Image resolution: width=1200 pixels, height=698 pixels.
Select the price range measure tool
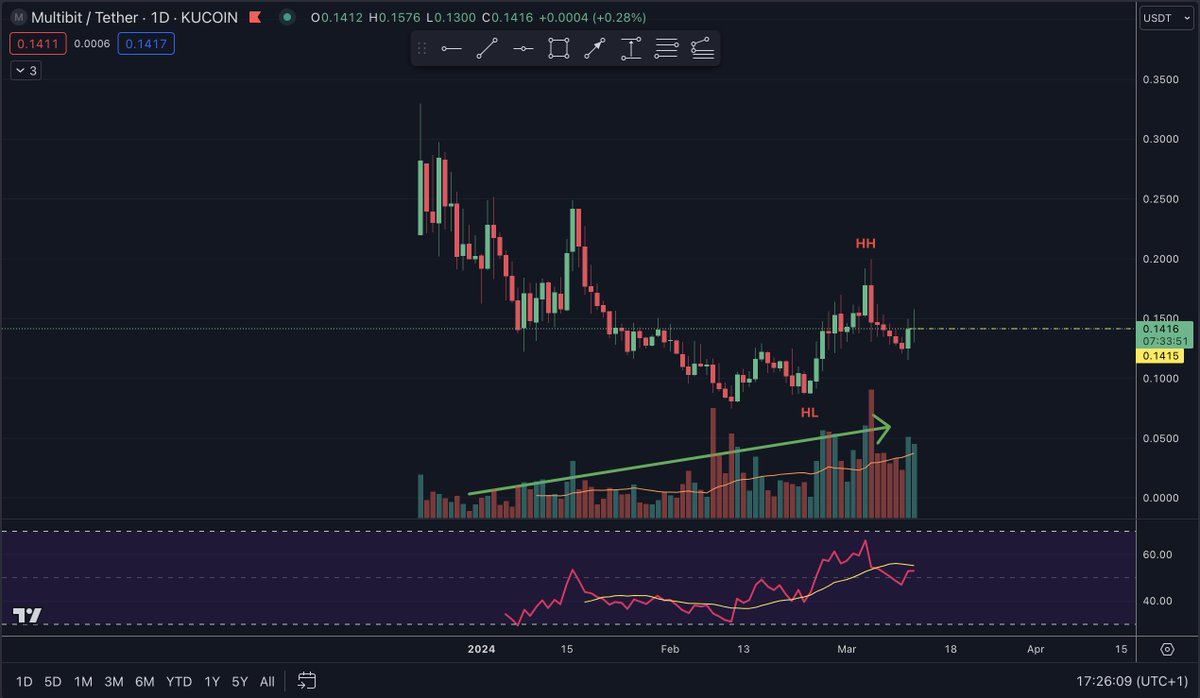(x=631, y=48)
